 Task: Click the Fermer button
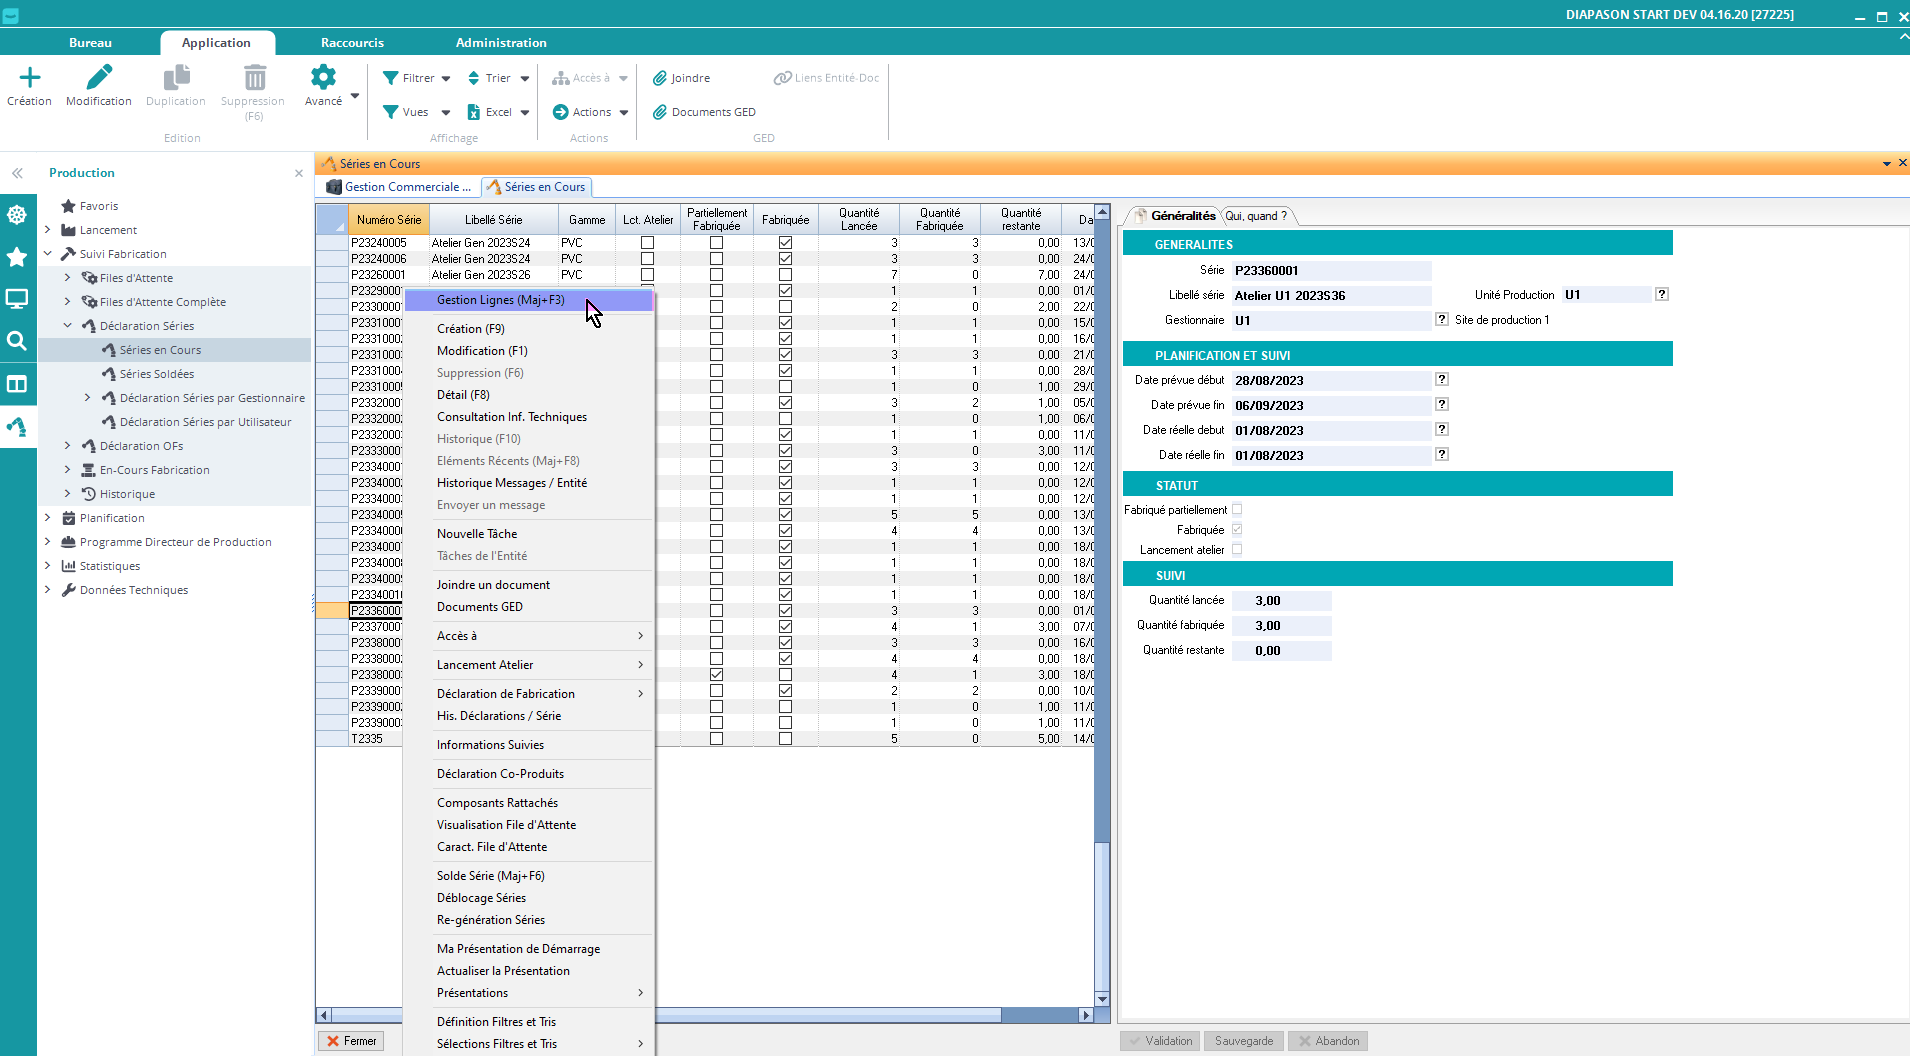tap(351, 1041)
